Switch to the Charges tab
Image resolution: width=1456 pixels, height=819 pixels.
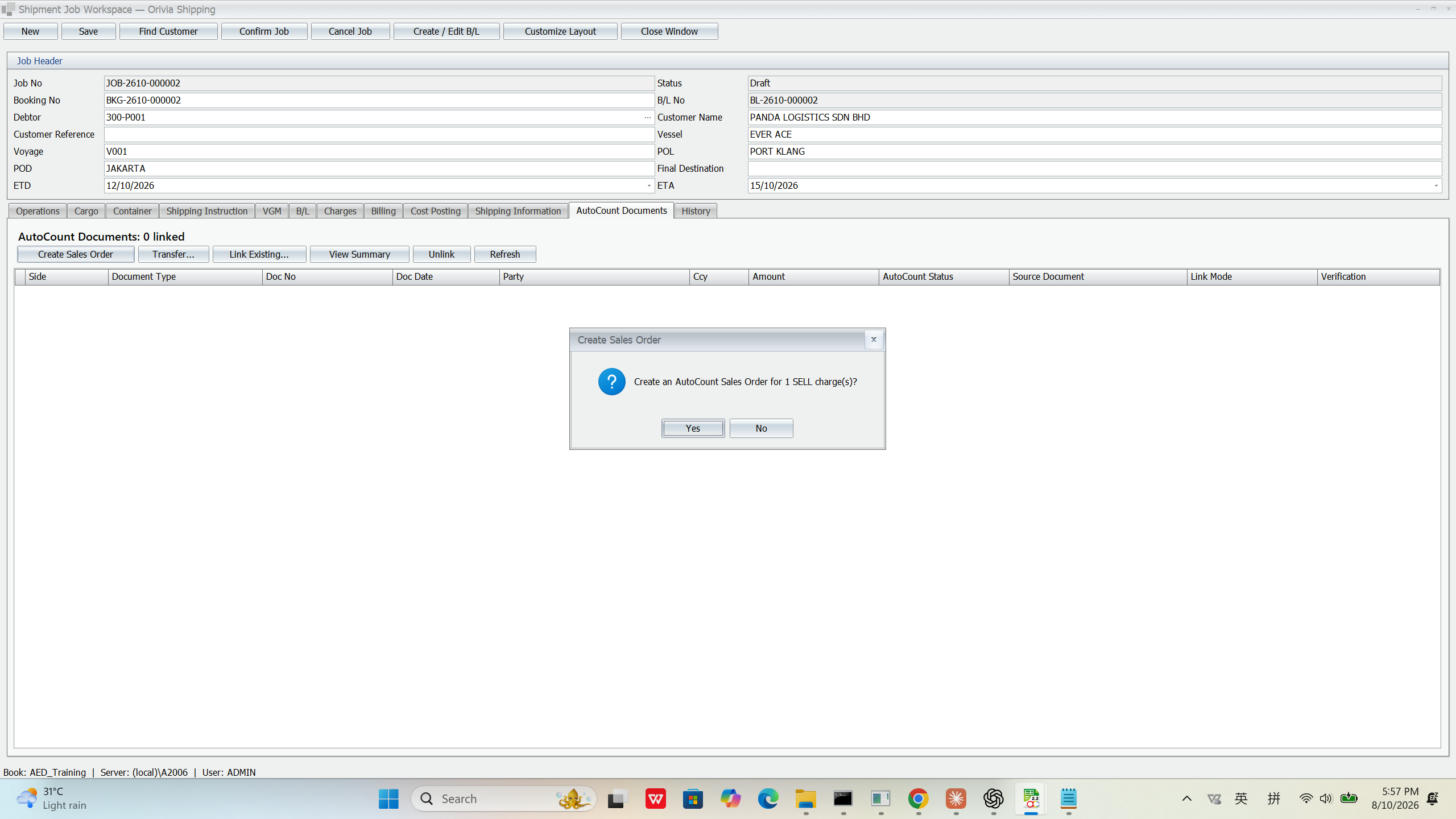pyautogui.click(x=340, y=211)
